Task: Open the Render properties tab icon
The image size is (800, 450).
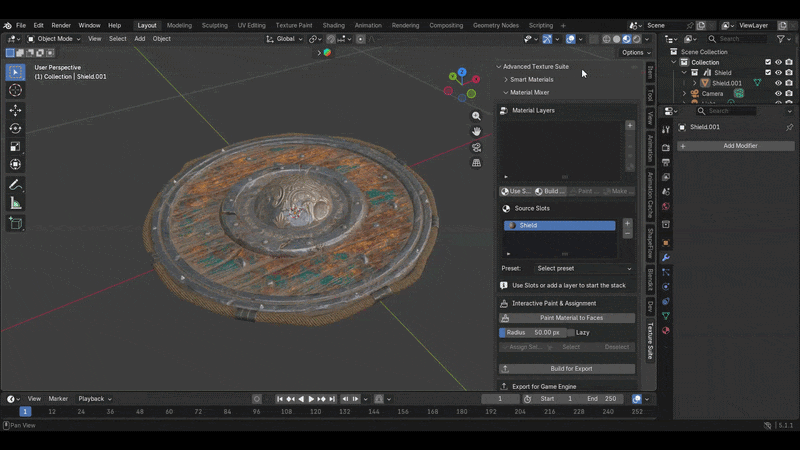Action: (666, 147)
